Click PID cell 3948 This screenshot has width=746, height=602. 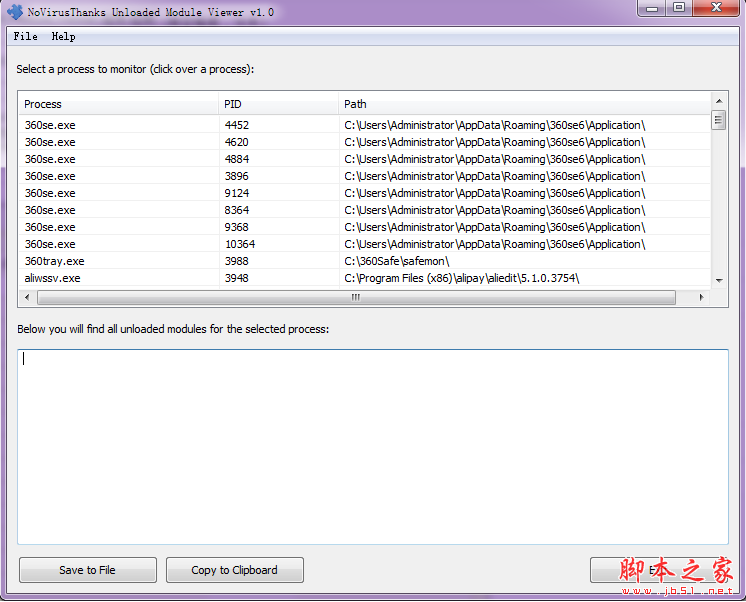[x=236, y=278]
